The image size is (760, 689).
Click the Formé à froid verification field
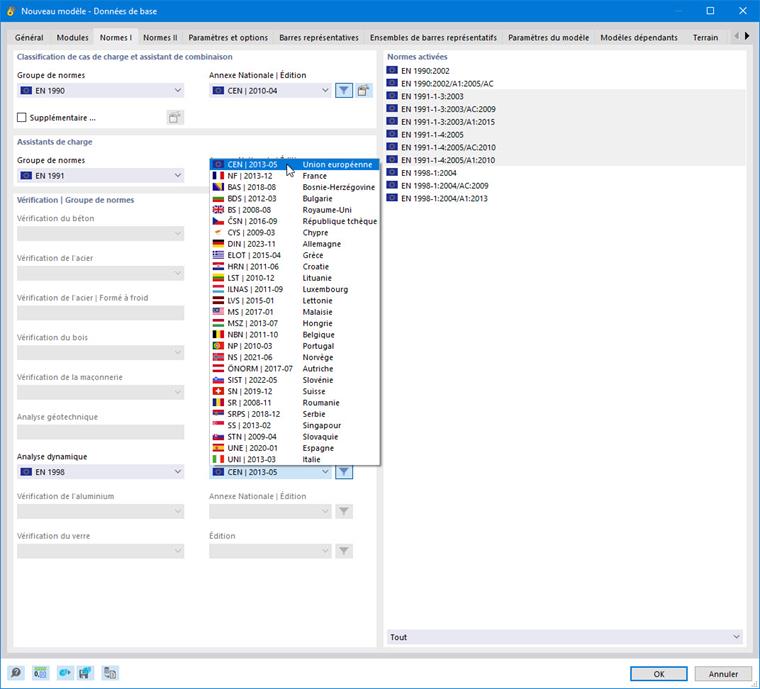(100, 313)
